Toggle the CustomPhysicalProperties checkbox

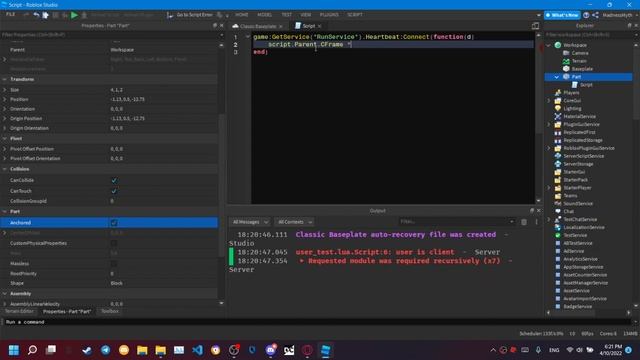(114, 243)
